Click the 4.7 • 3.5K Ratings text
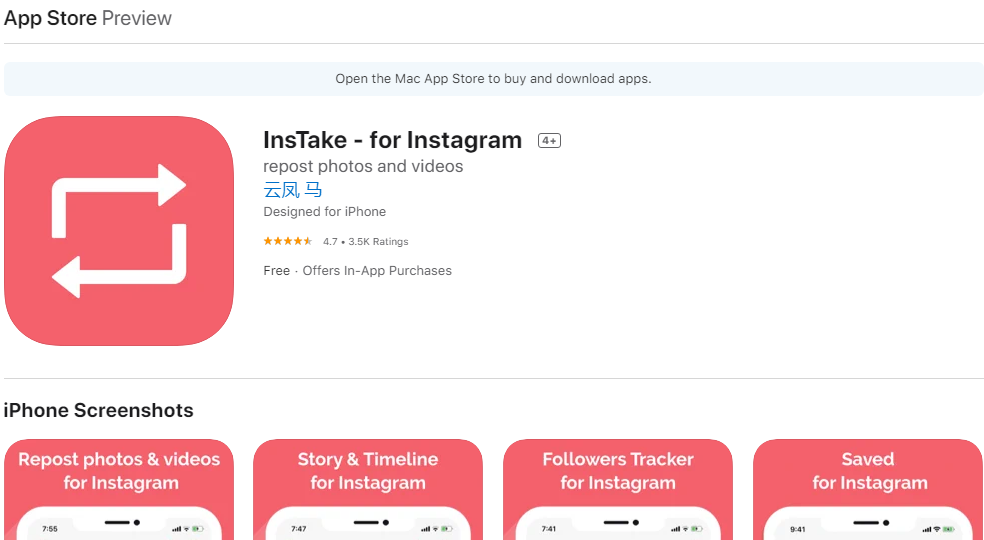Image resolution: width=984 pixels, height=540 pixels. click(x=365, y=242)
